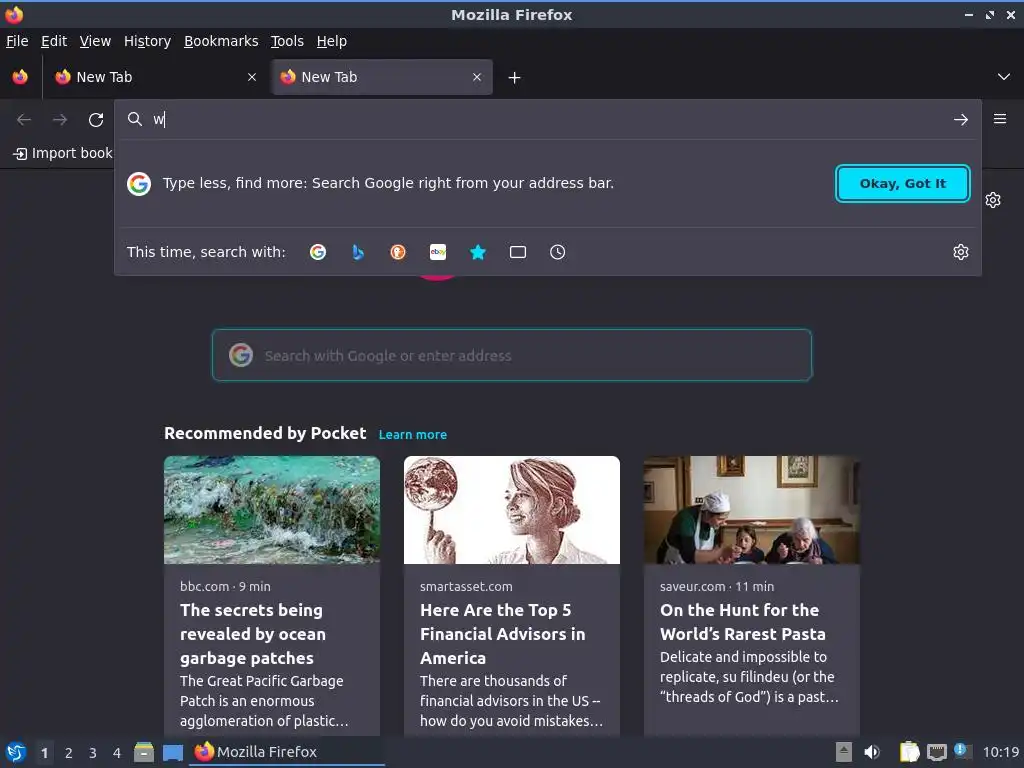Screen dimensions: 1024x768
Task: Click the pasta kitchen photo thumbnail
Action: click(752, 510)
